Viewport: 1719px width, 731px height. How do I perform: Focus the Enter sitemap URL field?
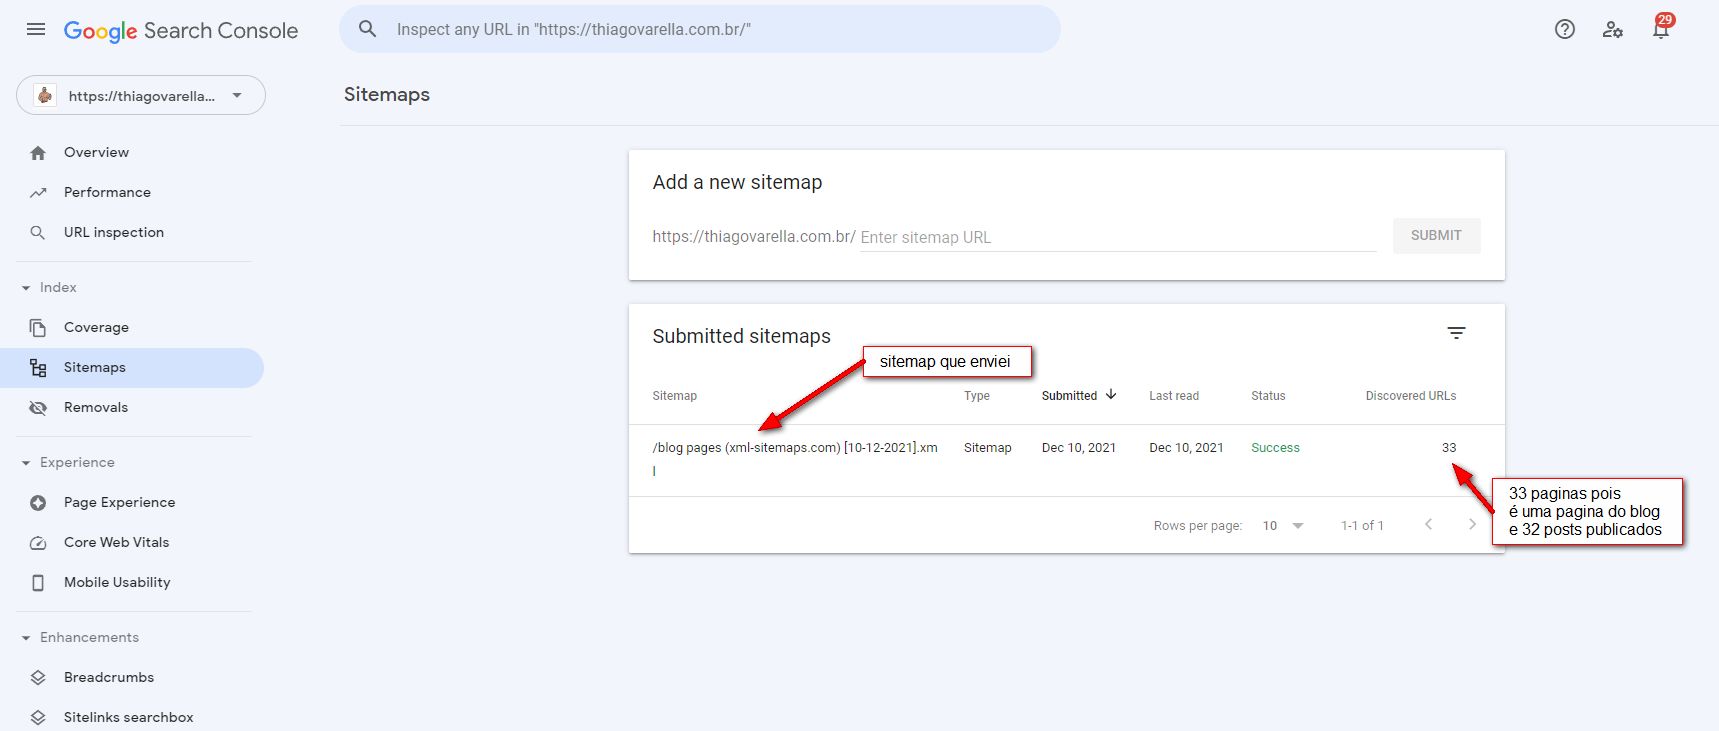[1117, 238]
